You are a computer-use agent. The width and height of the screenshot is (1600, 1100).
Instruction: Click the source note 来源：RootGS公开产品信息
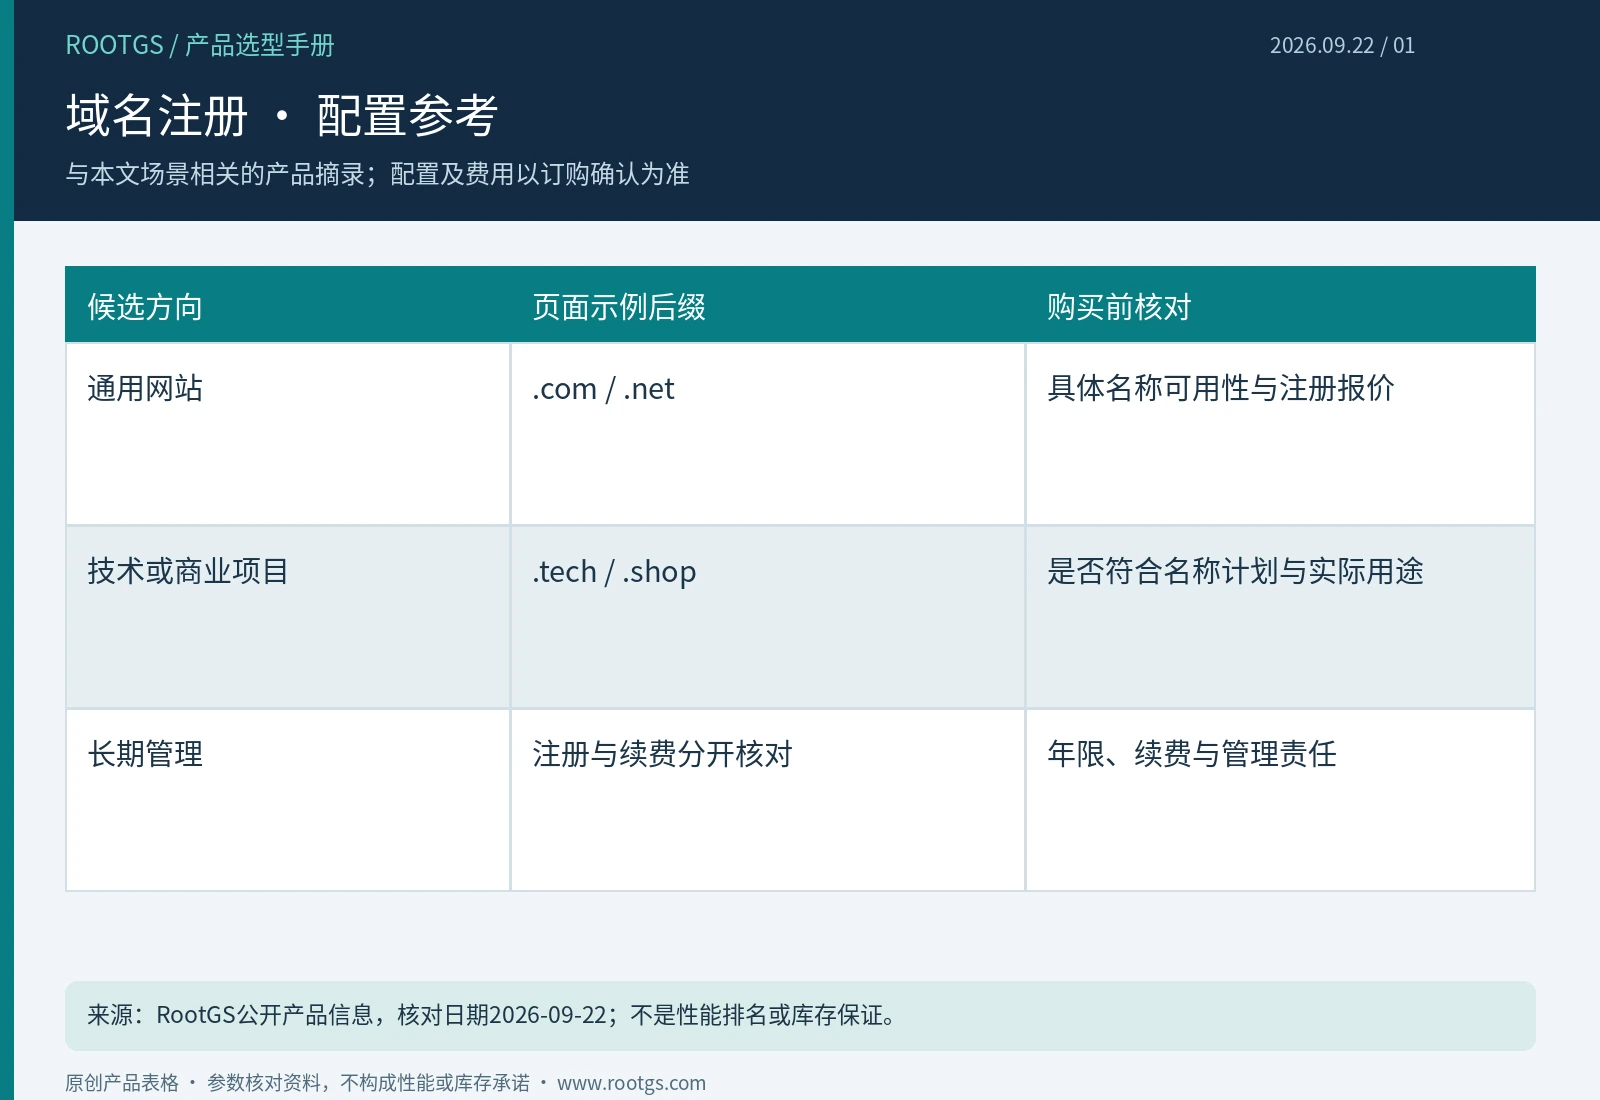(x=230, y=1015)
